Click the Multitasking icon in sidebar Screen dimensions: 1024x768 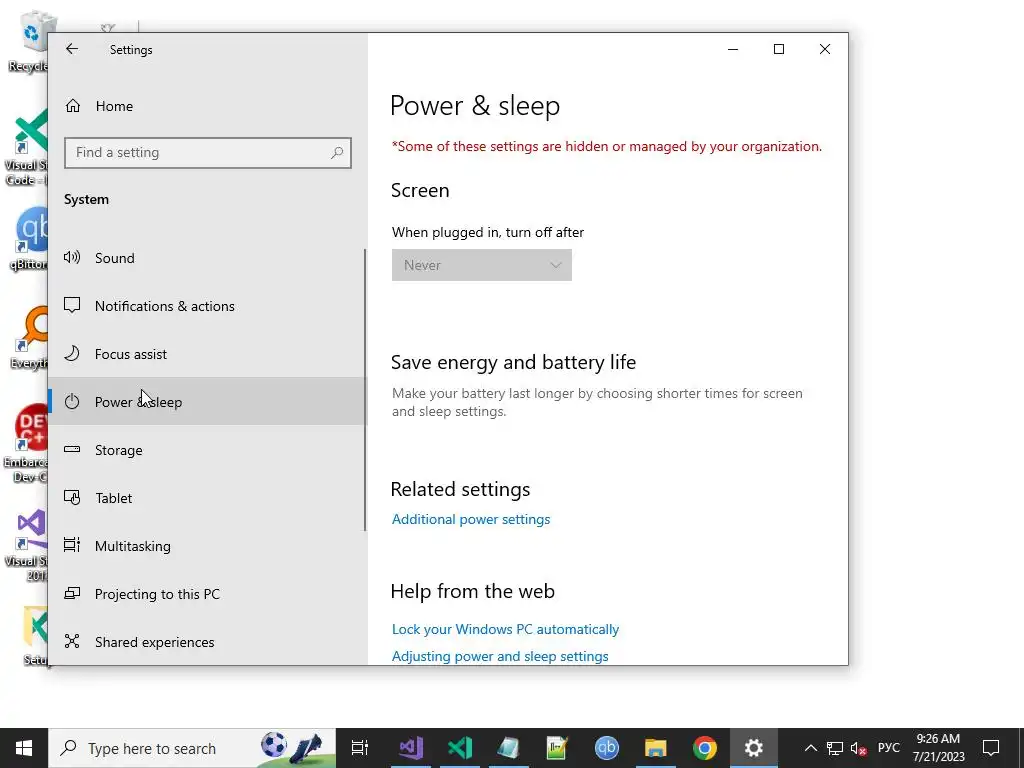coord(72,545)
